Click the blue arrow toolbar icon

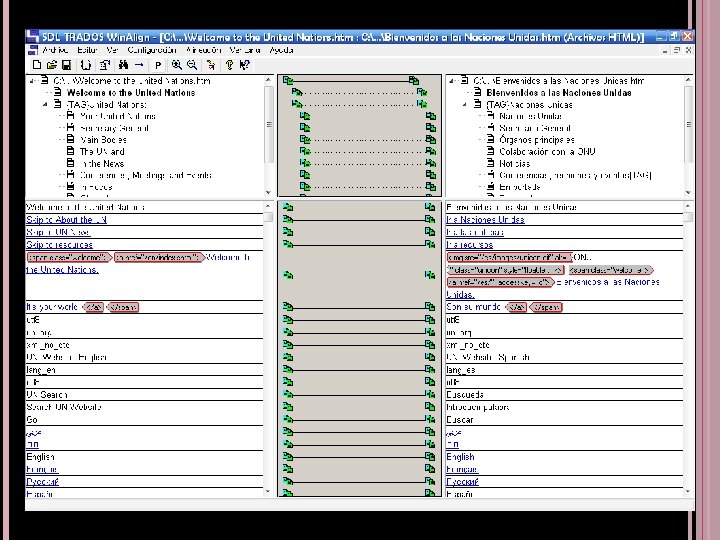point(139,65)
